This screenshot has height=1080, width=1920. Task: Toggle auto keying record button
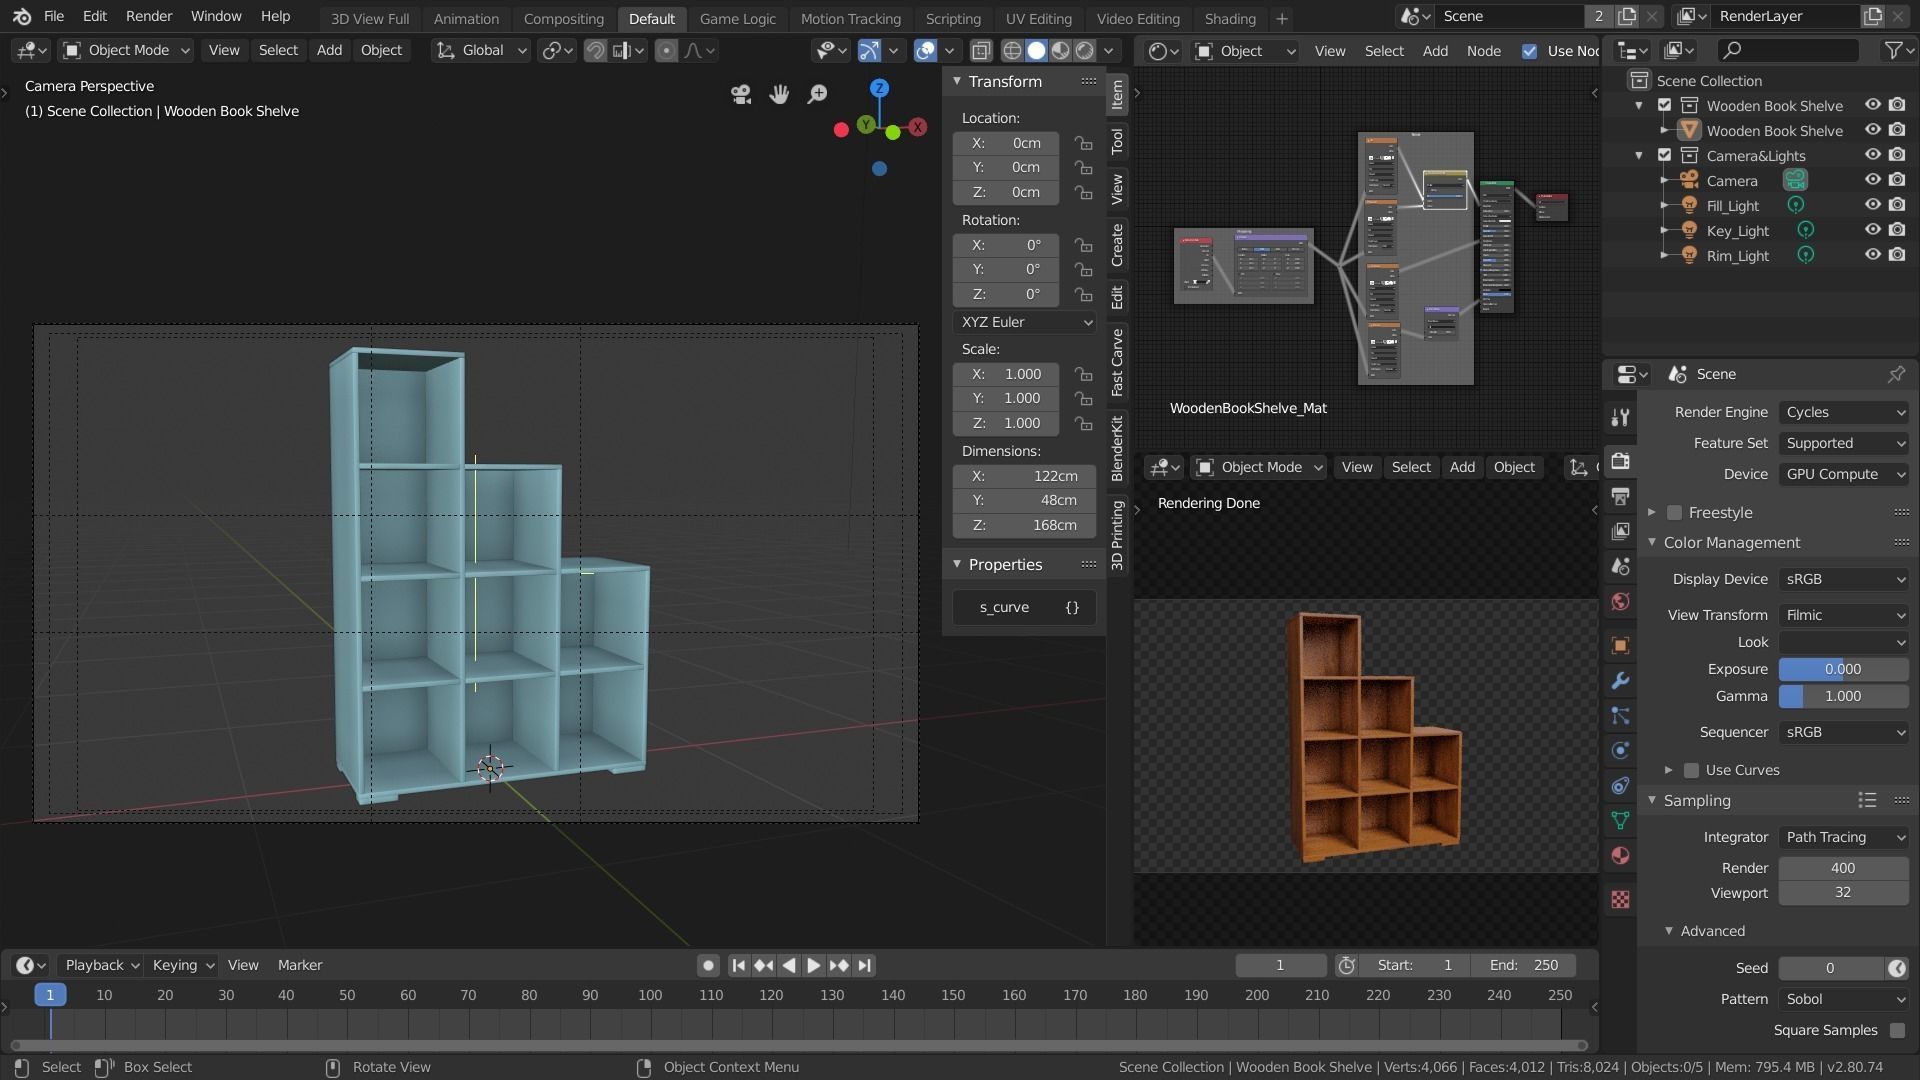708,965
